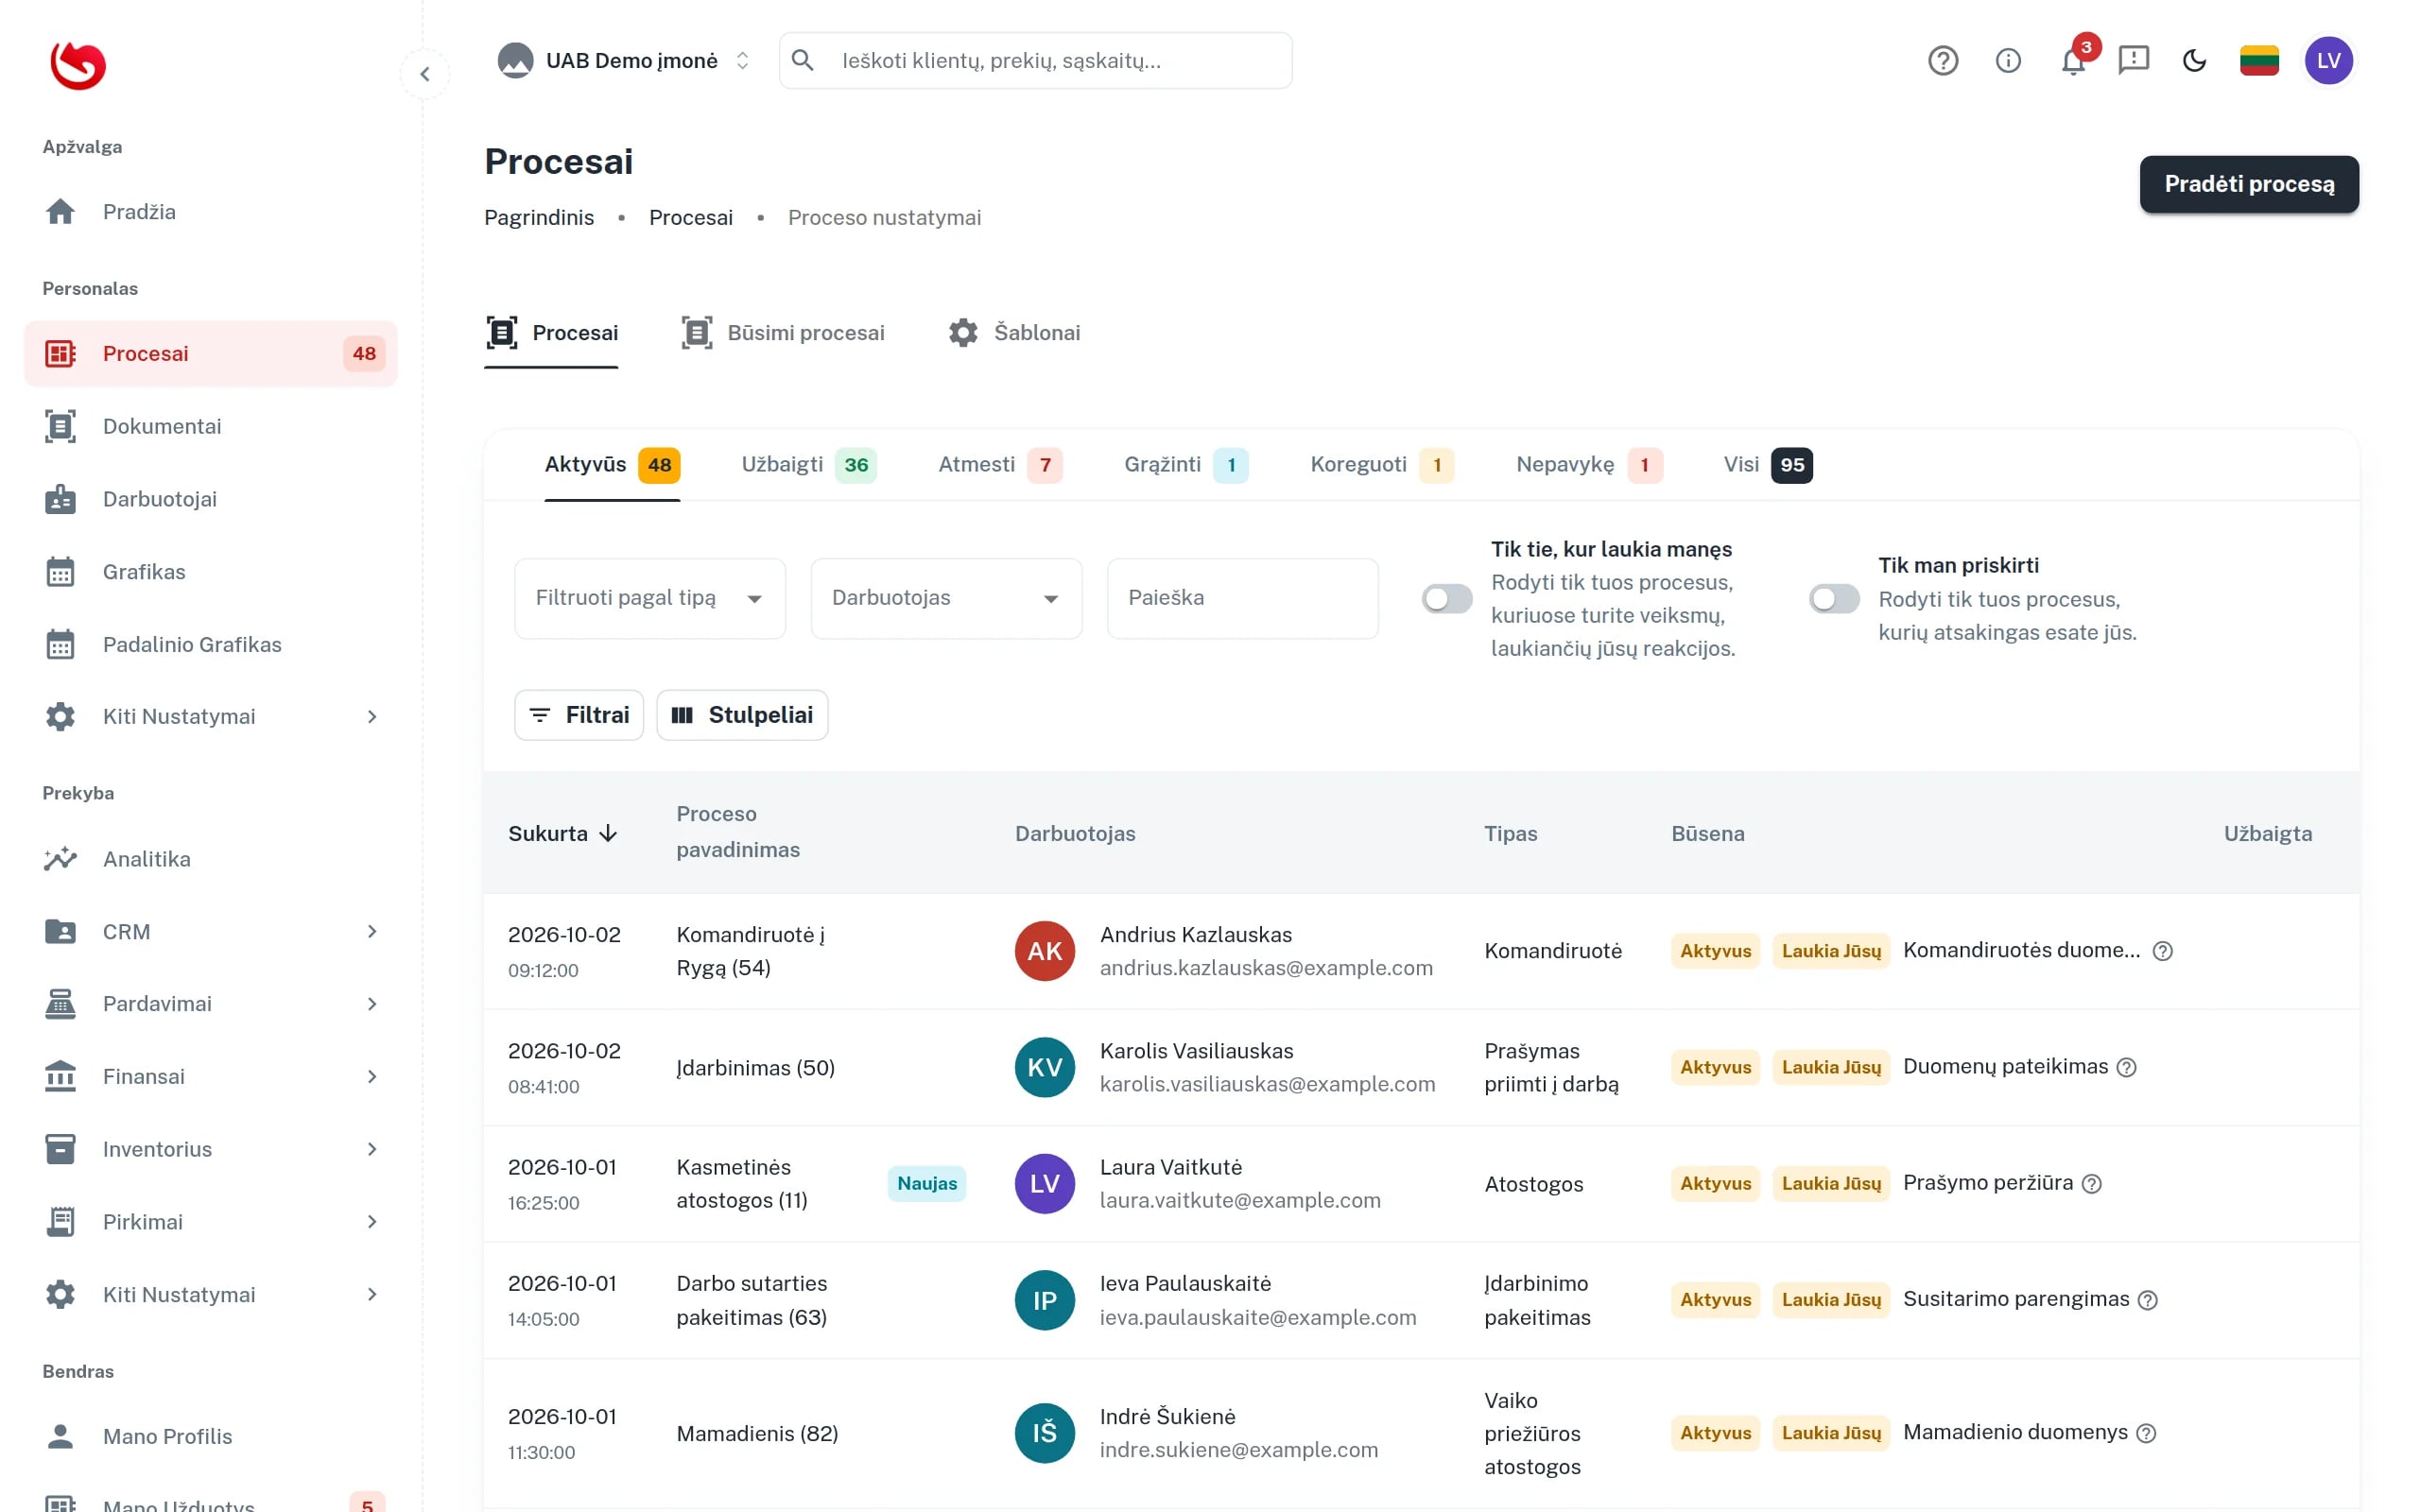Click the Paieška search field
Viewport: 2420px width, 1512px height.
click(1242, 599)
